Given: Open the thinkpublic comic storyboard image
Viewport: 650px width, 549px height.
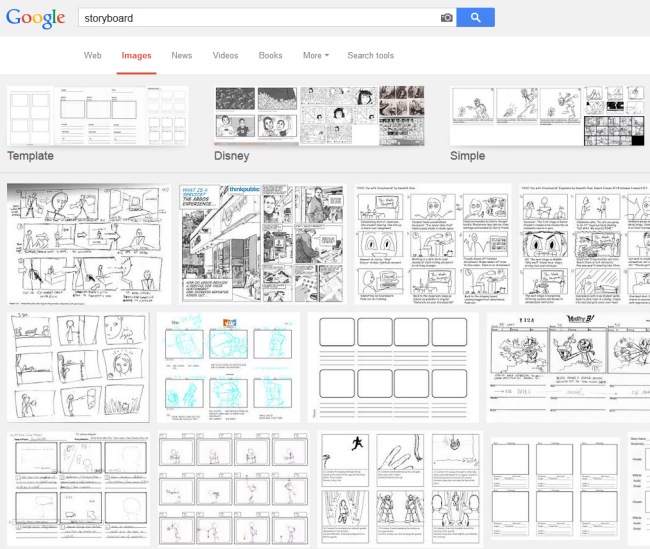Looking at the screenshot, I should (262, 243).
